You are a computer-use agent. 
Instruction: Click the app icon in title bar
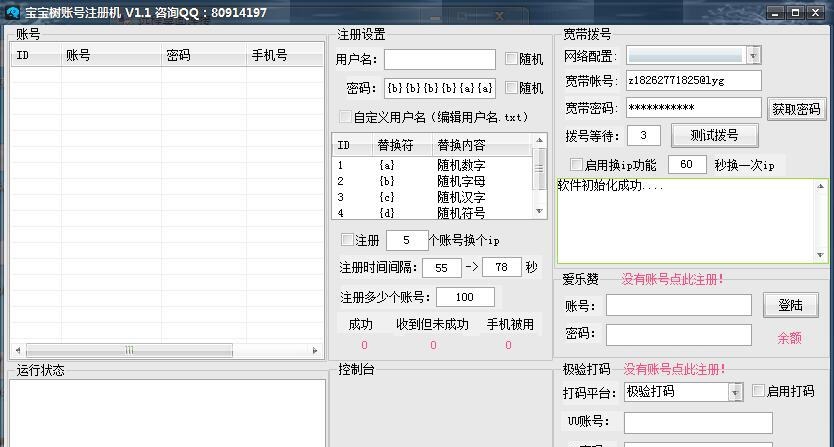coord(12,12)
